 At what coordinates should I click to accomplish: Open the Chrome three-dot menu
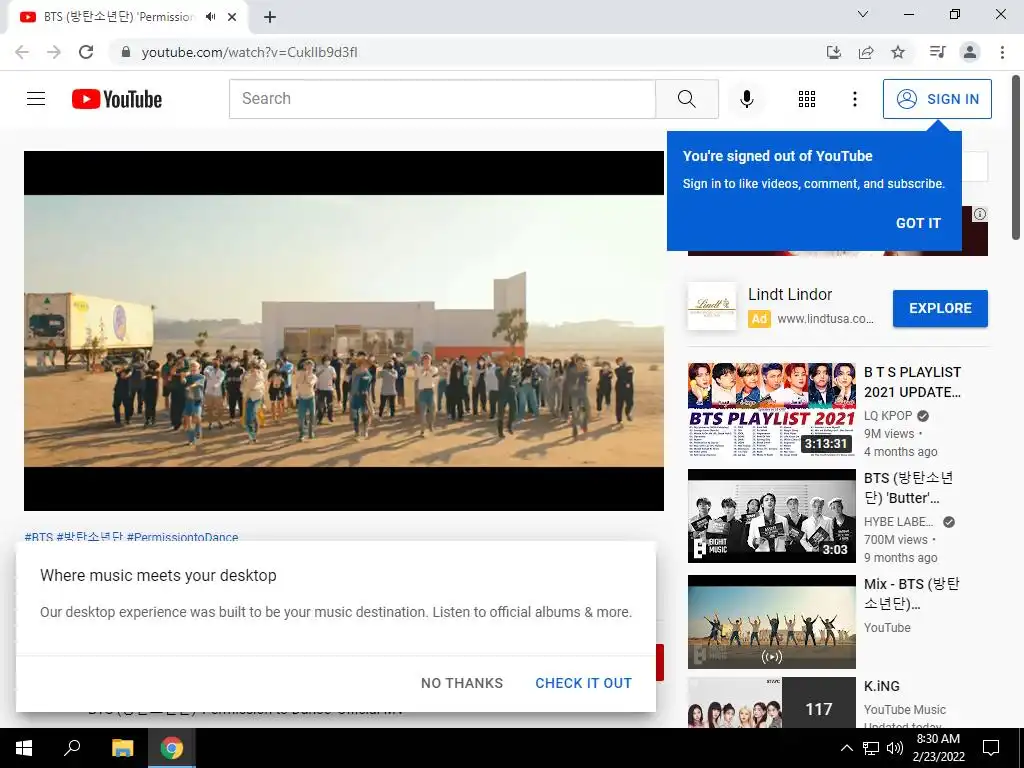[x=1002, y=52]
